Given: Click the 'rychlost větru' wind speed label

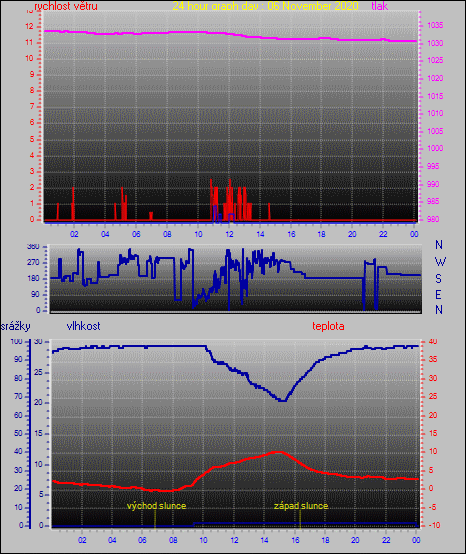Looking at the screenshot, I should pyautogui.click(x=66, y=6).
